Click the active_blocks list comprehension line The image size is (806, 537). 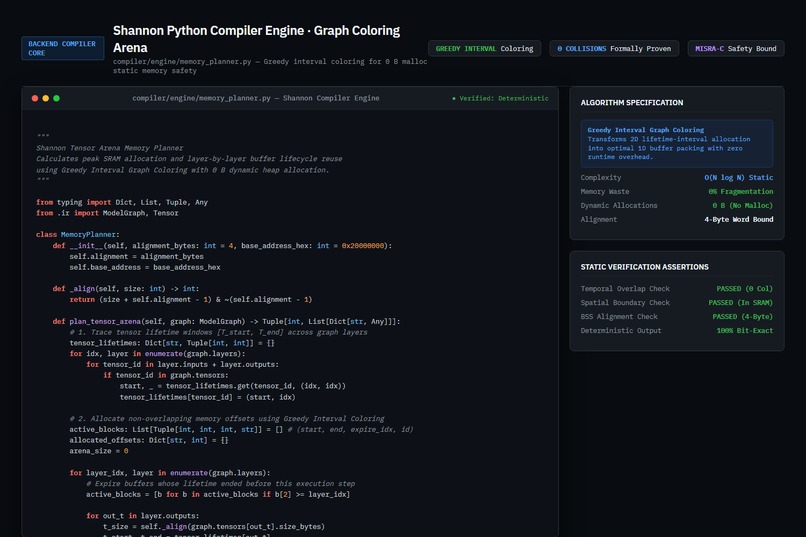[218, 494]
